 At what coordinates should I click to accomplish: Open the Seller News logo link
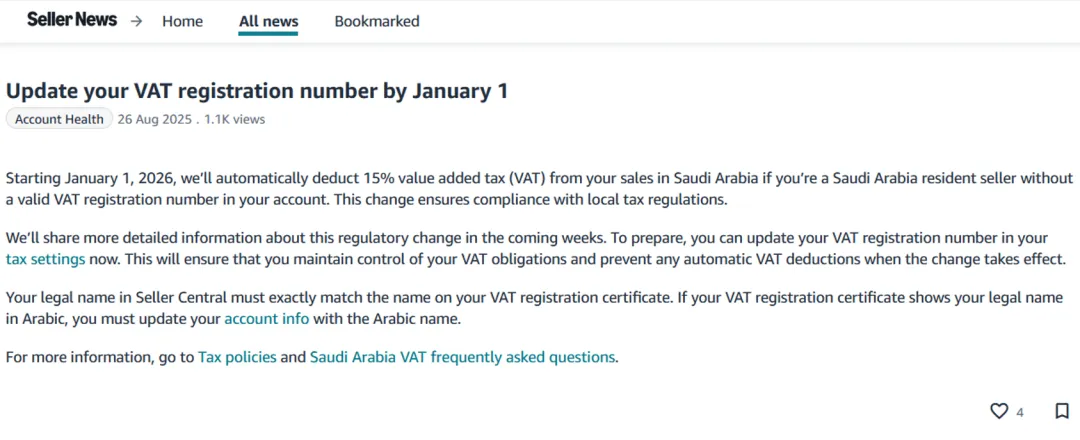(72, 20)
